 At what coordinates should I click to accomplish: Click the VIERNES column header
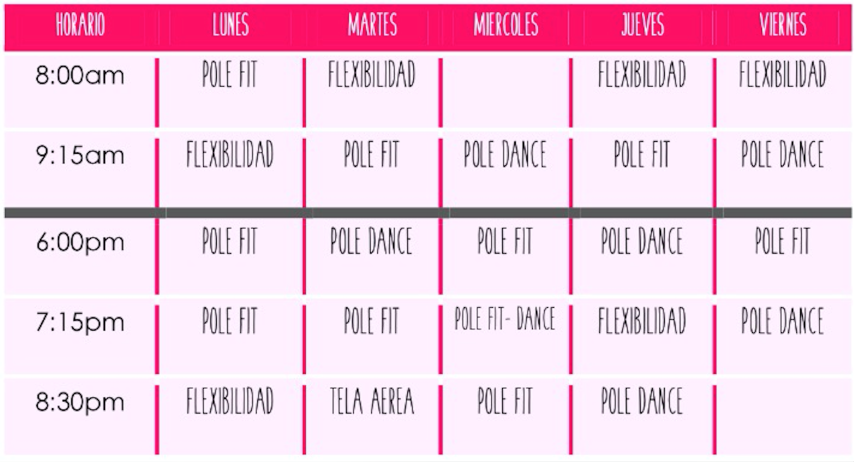coord(783,25)
